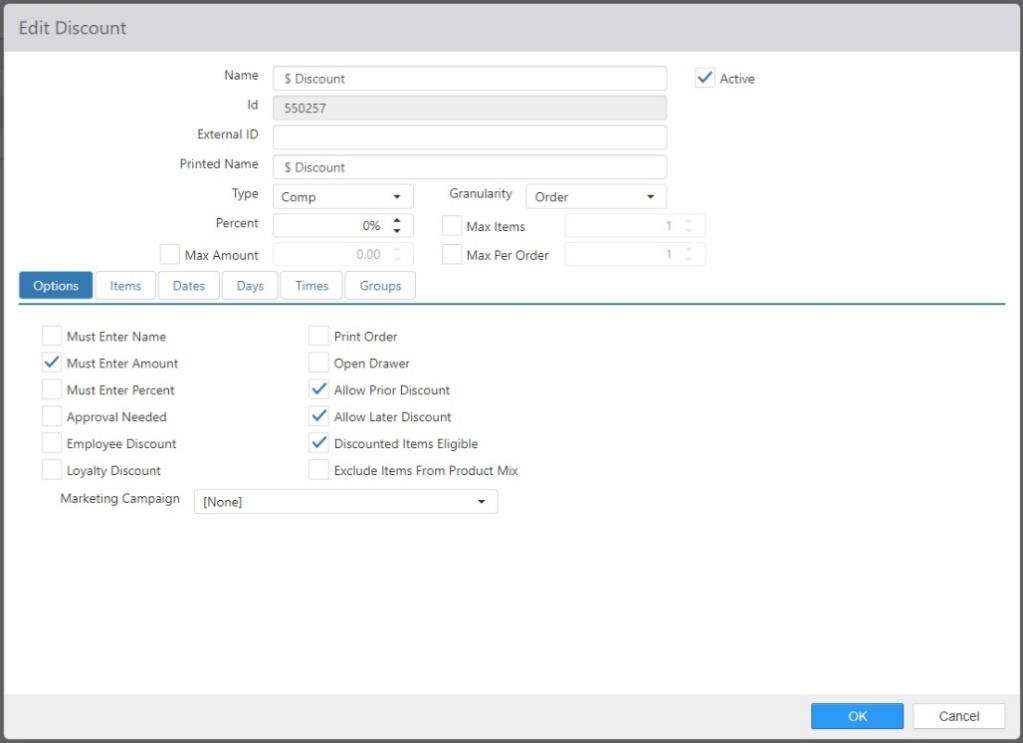Confirm changes with the OK button
1023x743 pixels.
(x=857, y=716)
